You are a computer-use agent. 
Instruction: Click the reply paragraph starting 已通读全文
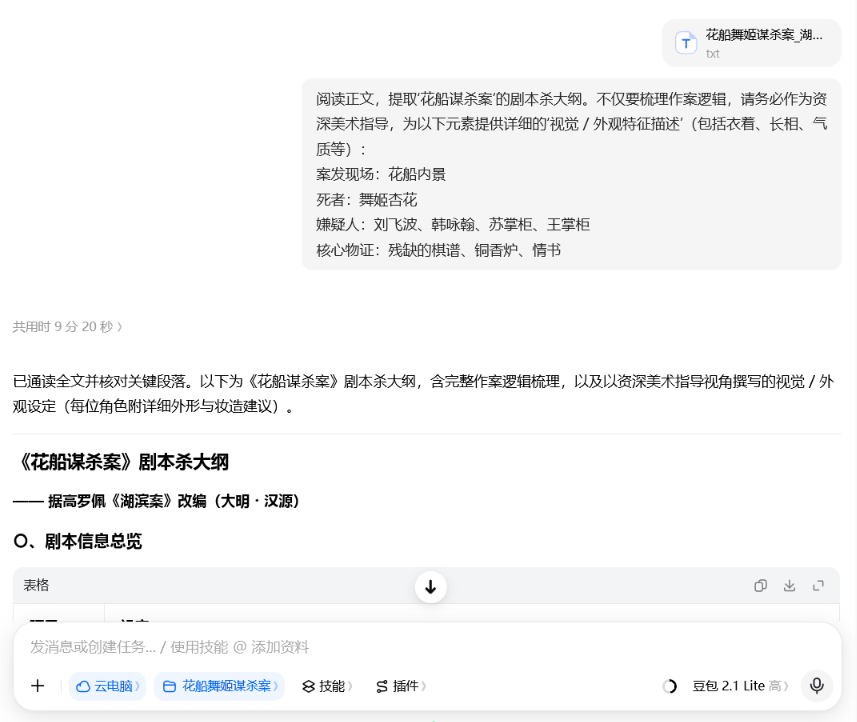coord(423,394)
